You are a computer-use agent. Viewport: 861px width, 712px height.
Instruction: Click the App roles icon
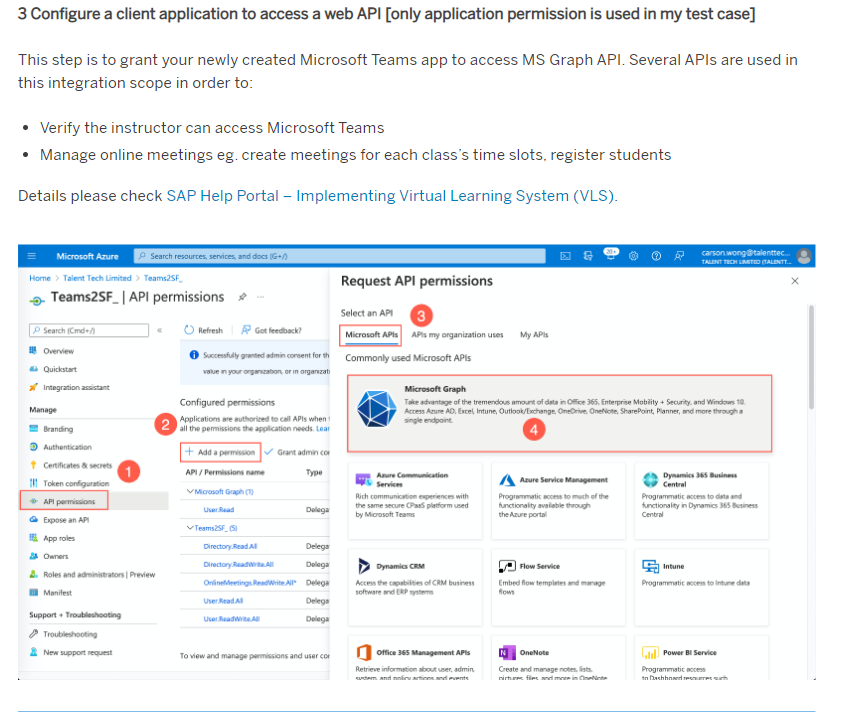pos(33,537)
